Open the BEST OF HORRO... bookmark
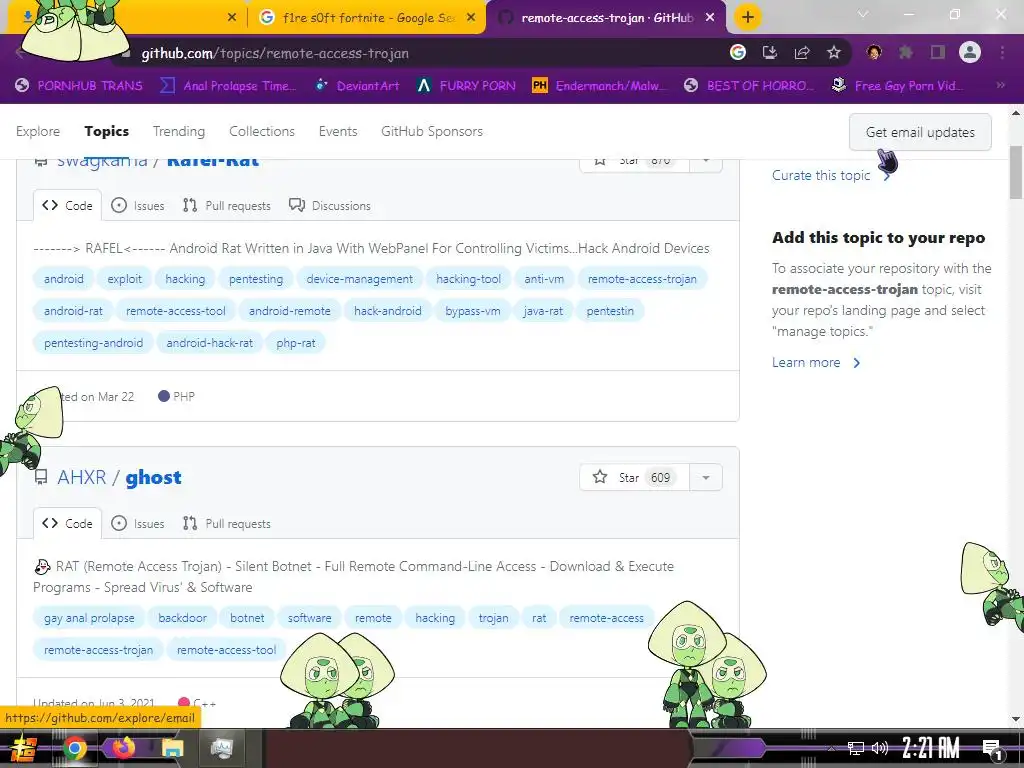This screenshot has height=768, width=1024. [x=749, y=86]
